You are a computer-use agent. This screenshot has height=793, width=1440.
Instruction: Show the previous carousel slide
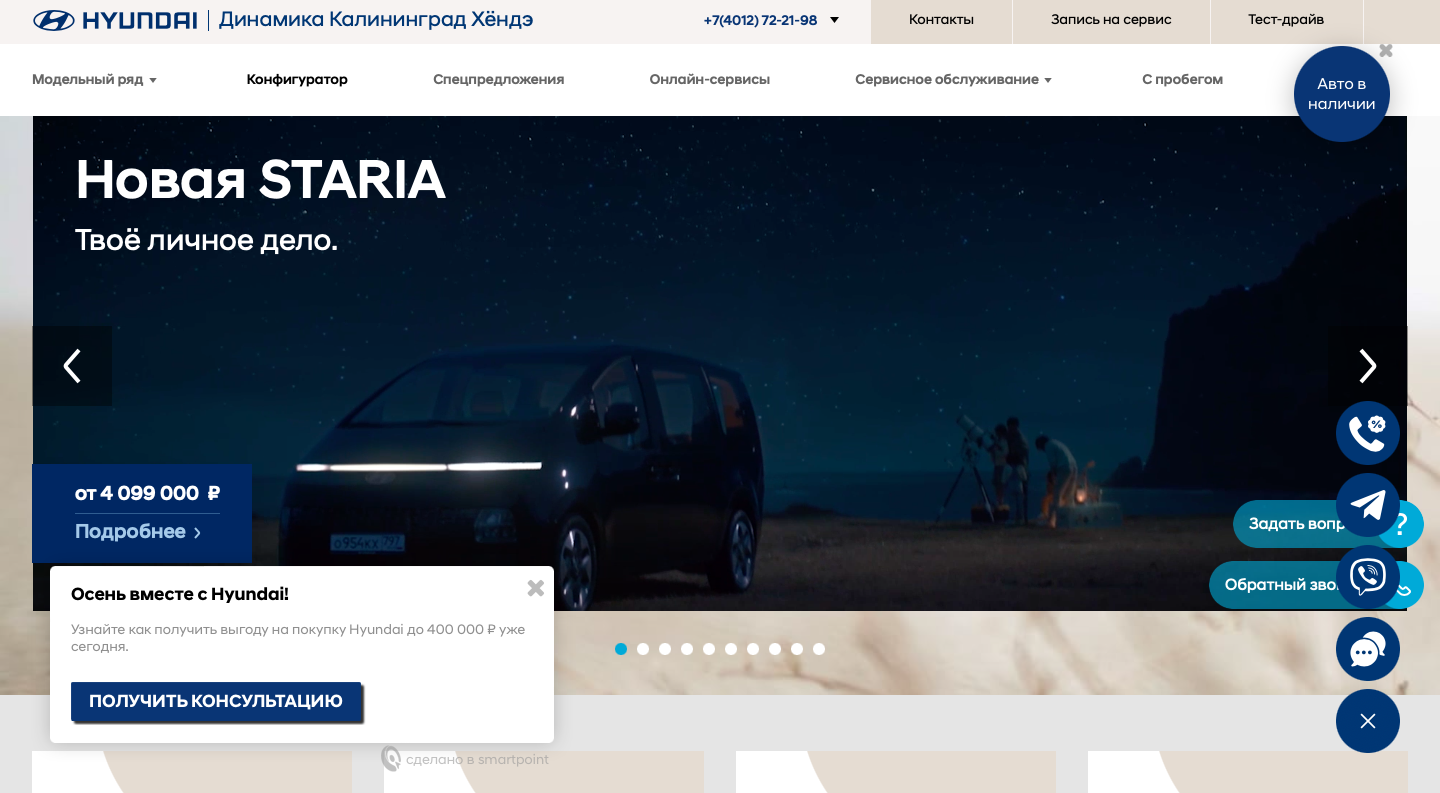72,366
